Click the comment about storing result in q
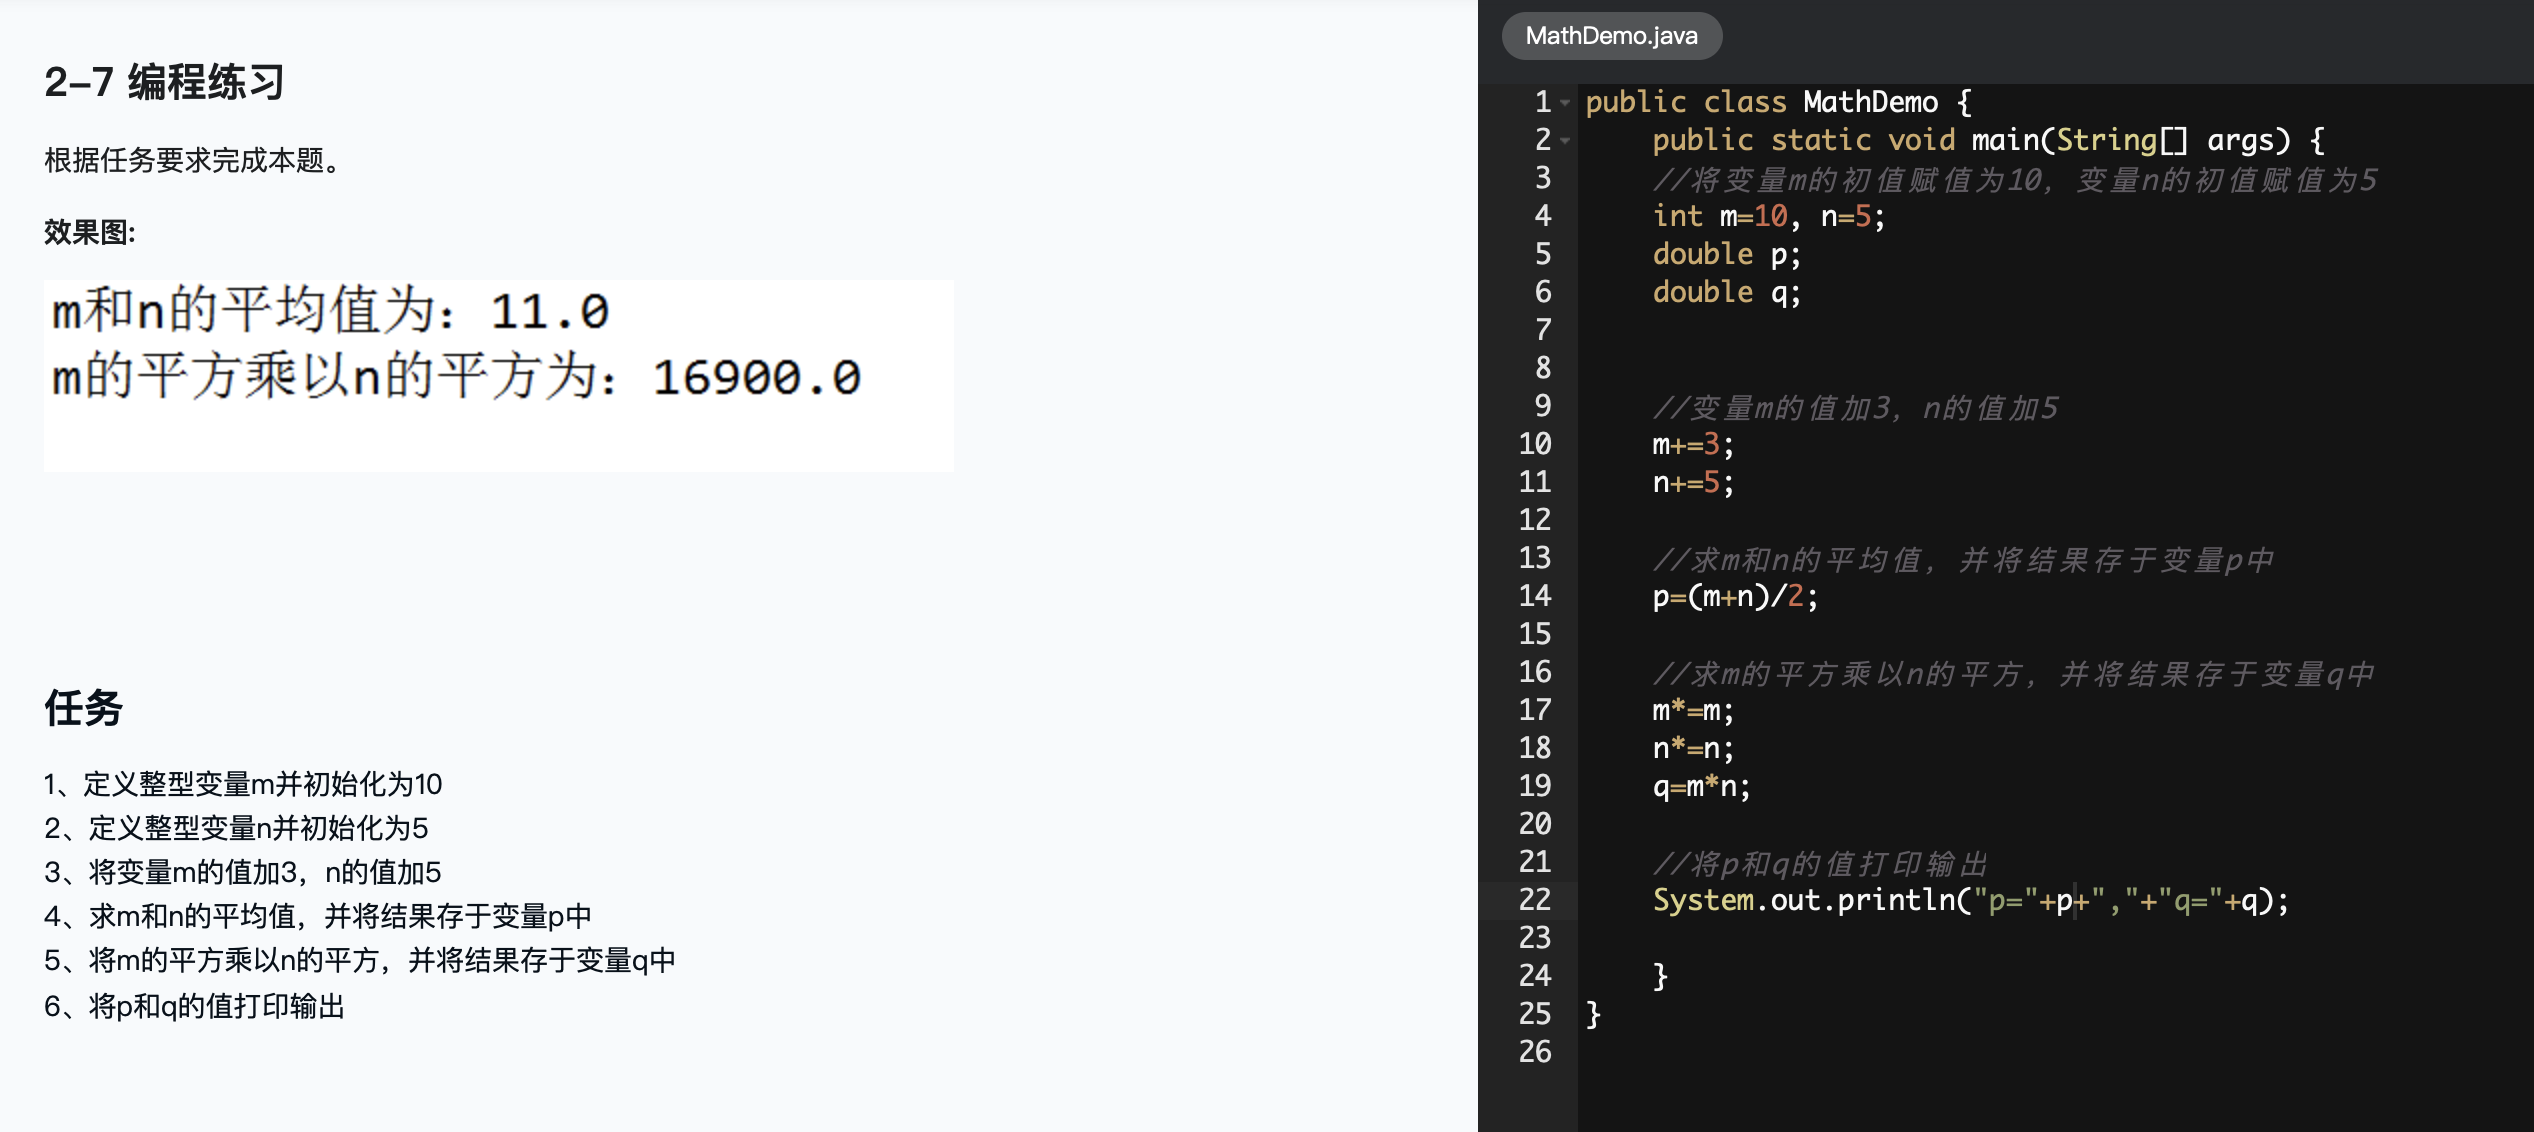2534x1132 pixels. click(2013, 672)
